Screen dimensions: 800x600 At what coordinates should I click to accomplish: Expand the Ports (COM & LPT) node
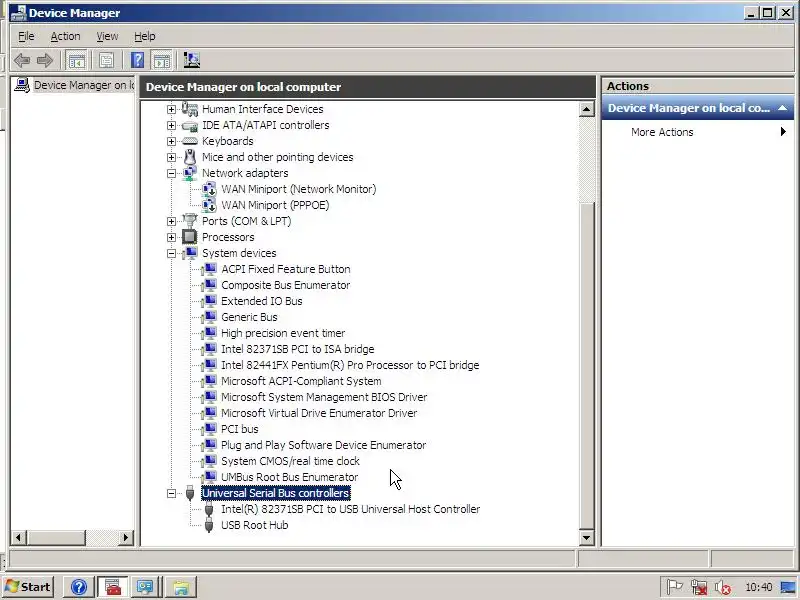pyautogui.click(x=171, y=221)
